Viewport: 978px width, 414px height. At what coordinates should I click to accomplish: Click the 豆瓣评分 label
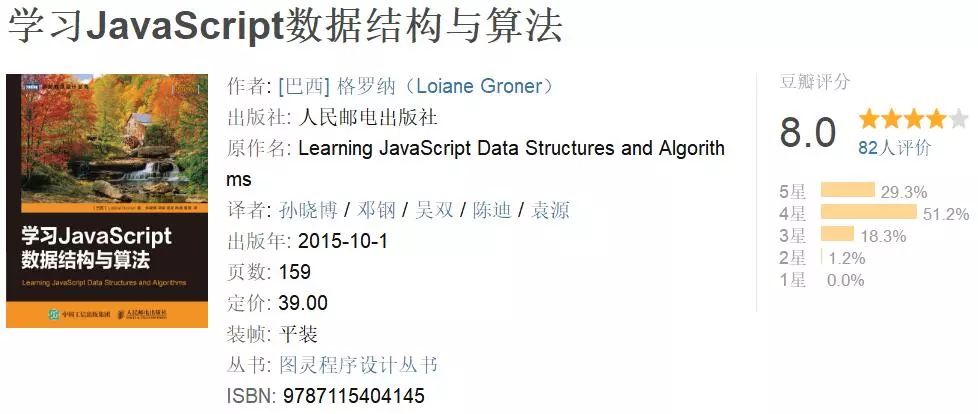[814, 82]
